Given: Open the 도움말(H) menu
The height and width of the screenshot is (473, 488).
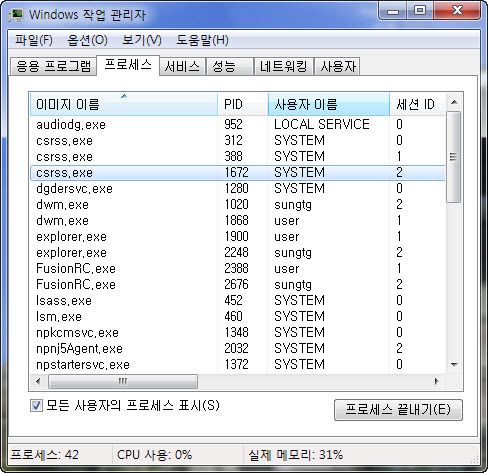Looking at the screenshot, I should point(202,40).
